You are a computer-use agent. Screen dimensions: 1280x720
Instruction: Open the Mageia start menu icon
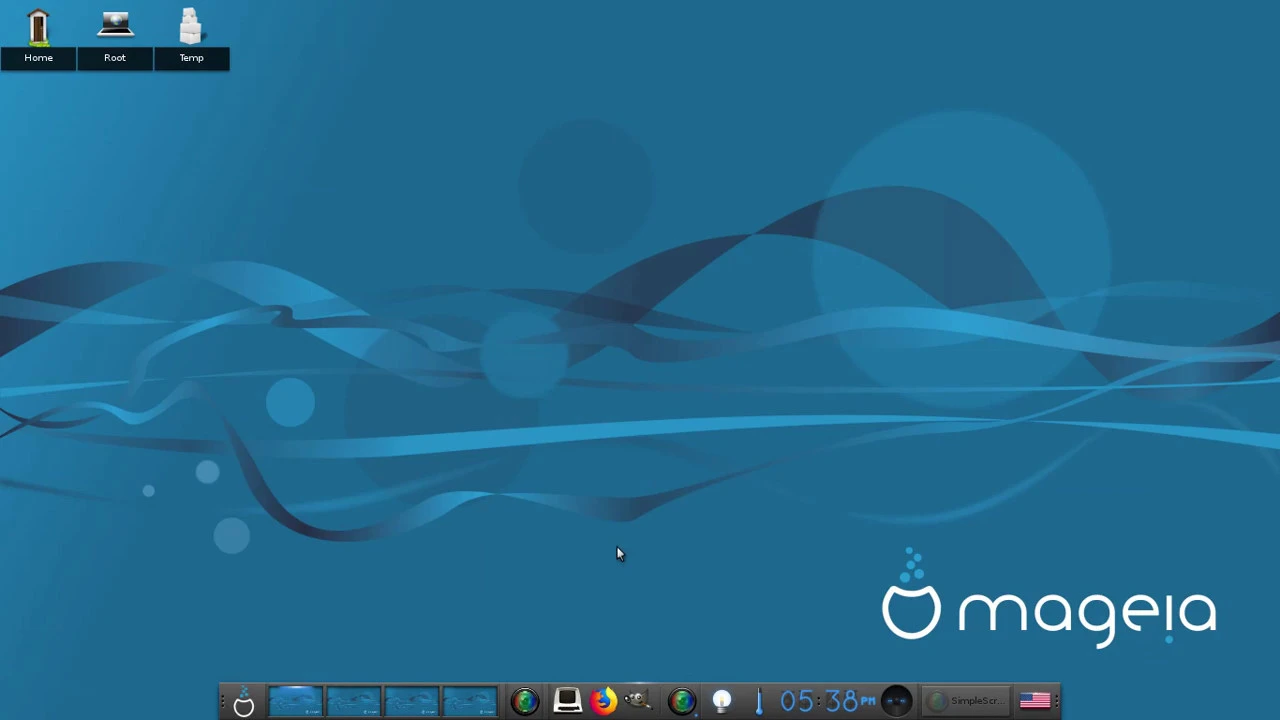click(x=243, y=702)
